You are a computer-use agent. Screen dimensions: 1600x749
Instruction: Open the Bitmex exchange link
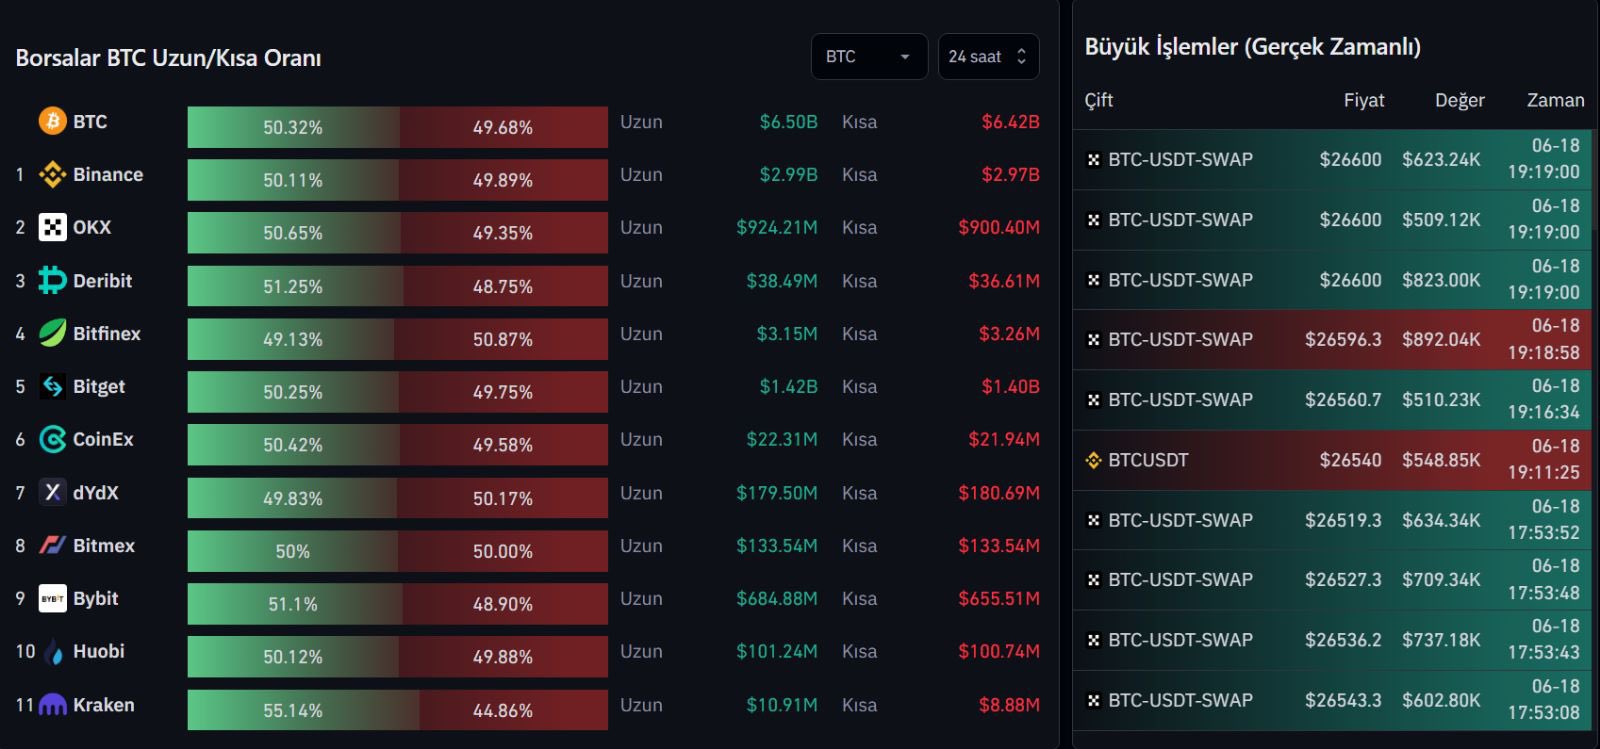pyautogui.click(x=103, y=545)
